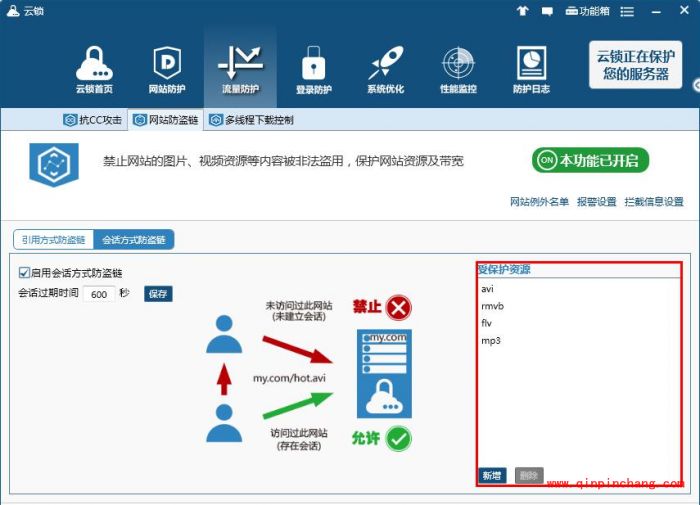Open 防护日志 report icon
The width and height of the screenshot is (700, 505).
pos(531,70)
